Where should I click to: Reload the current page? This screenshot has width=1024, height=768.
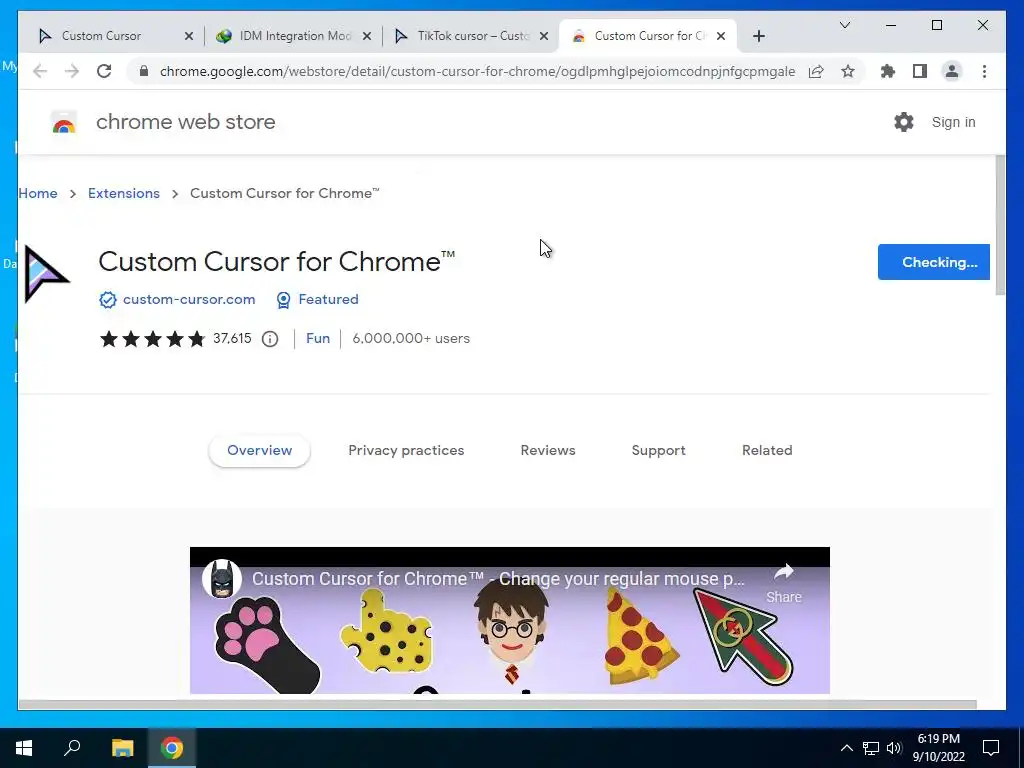click(x=104, y=71)
